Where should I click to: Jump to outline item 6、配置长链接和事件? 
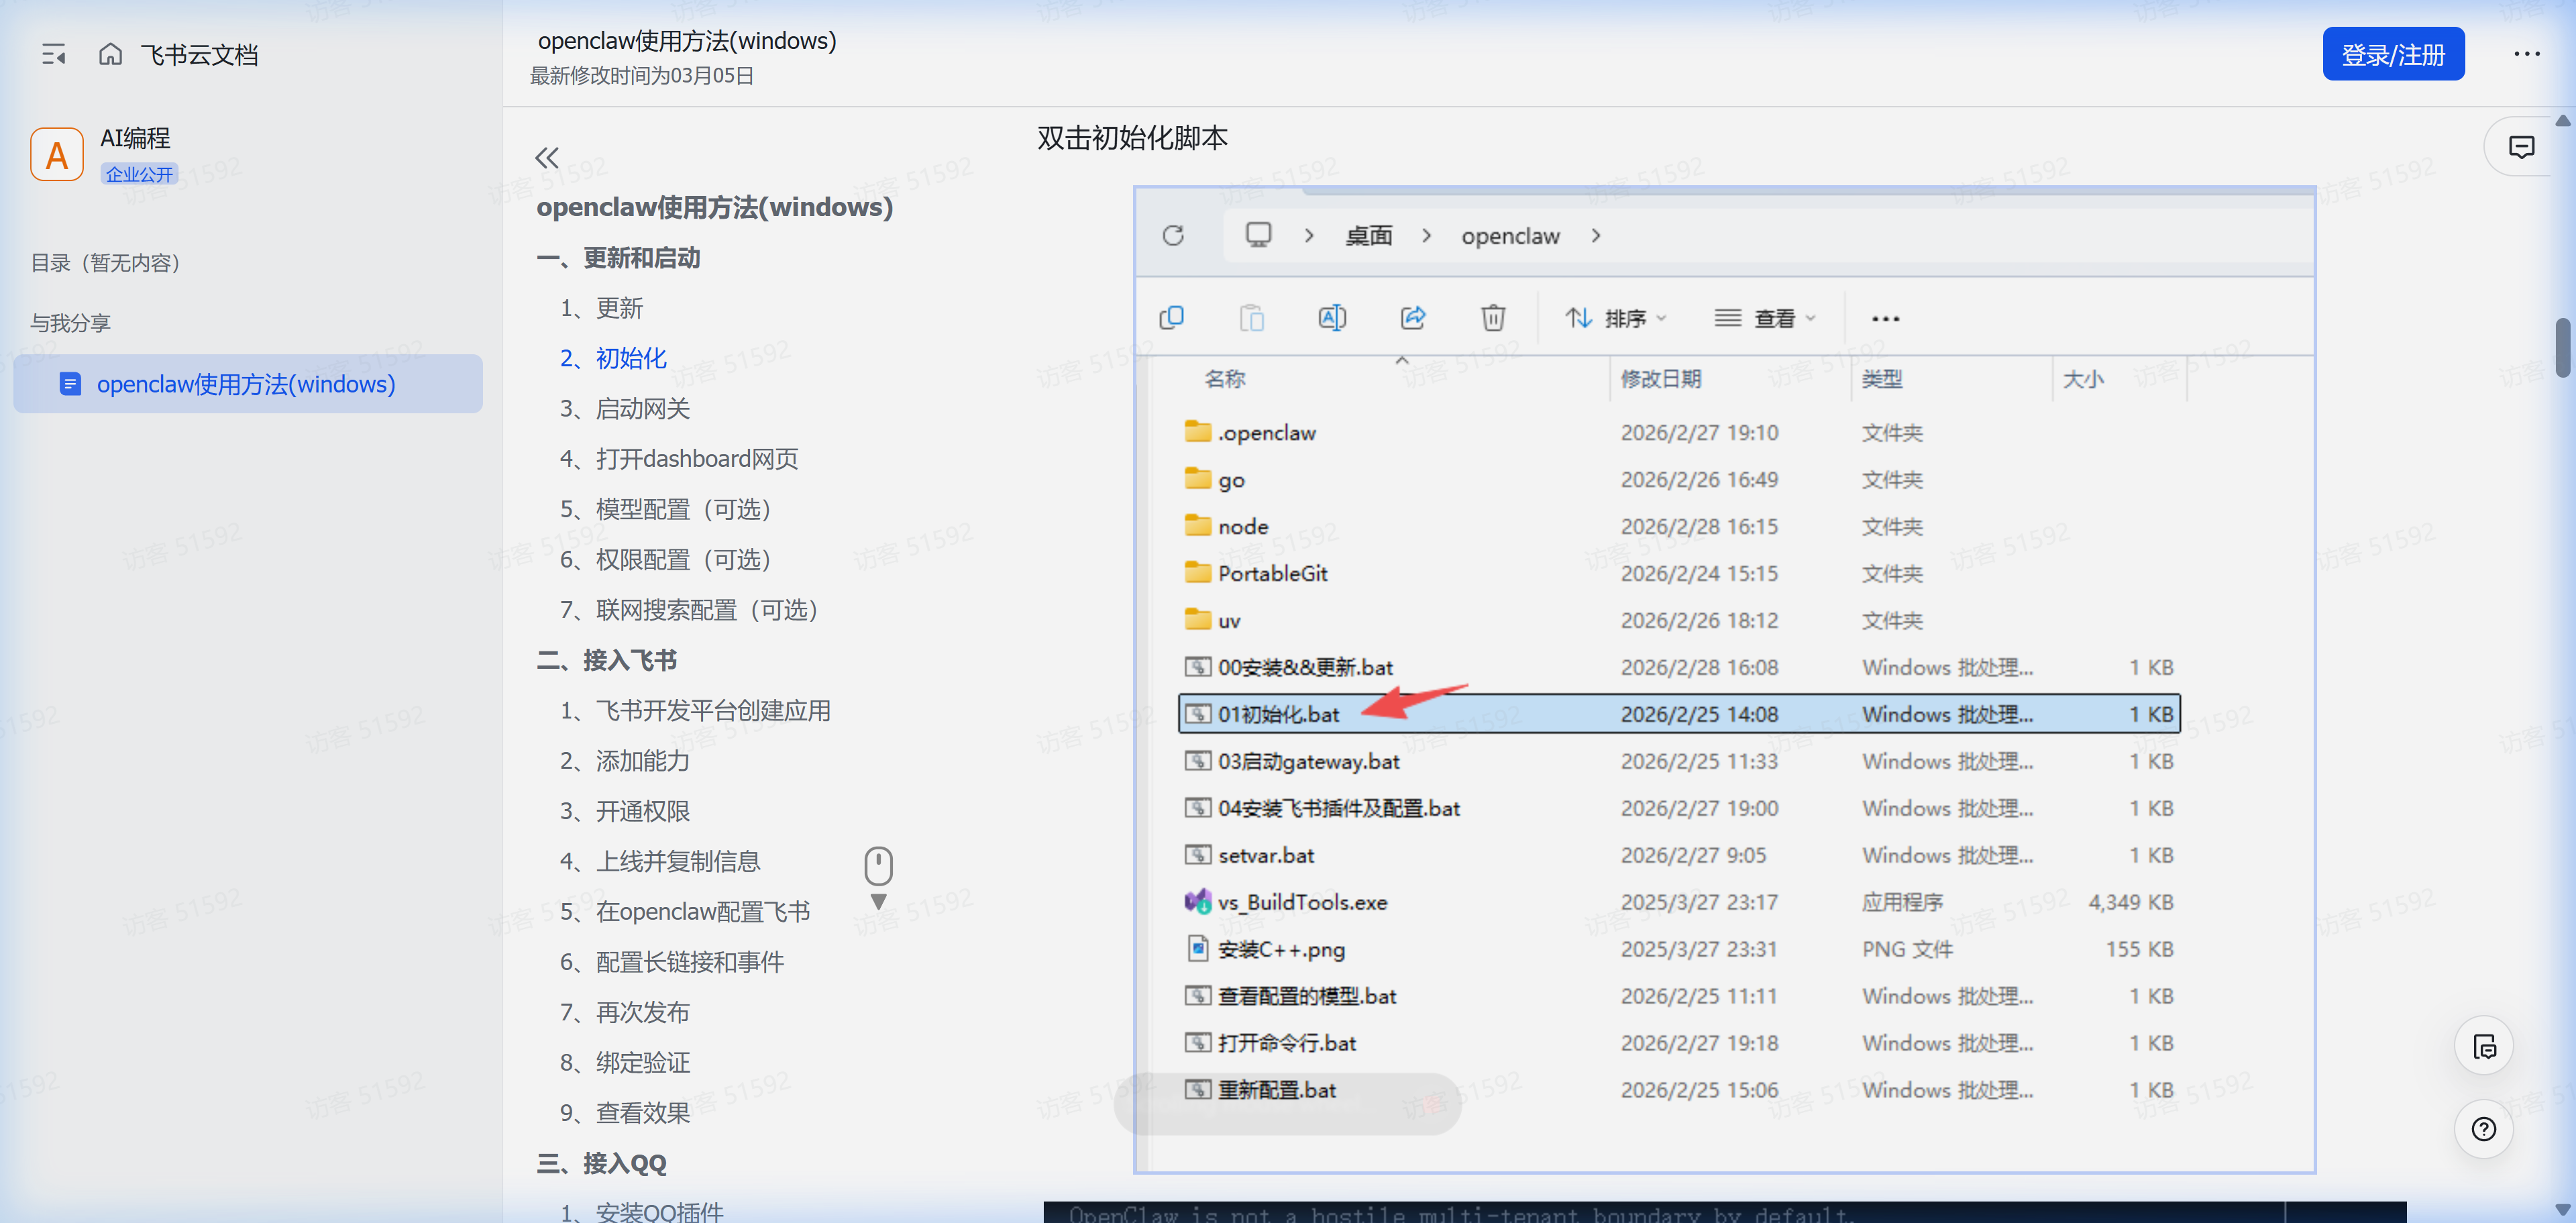pos(672,962)
